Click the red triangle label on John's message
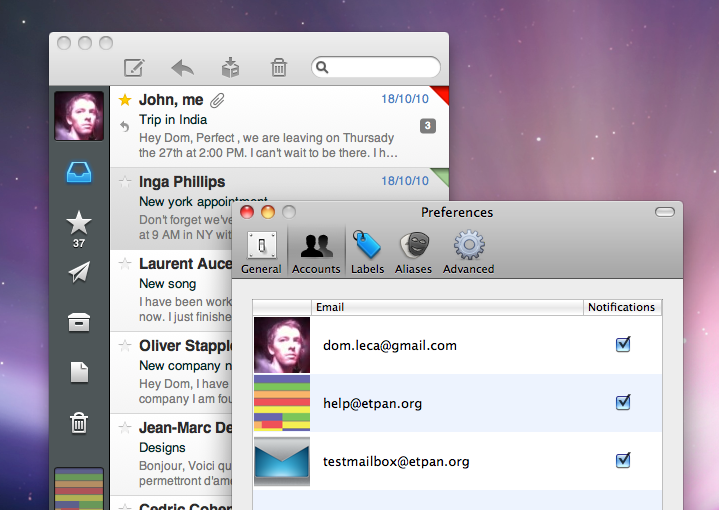 coord(441,94)
